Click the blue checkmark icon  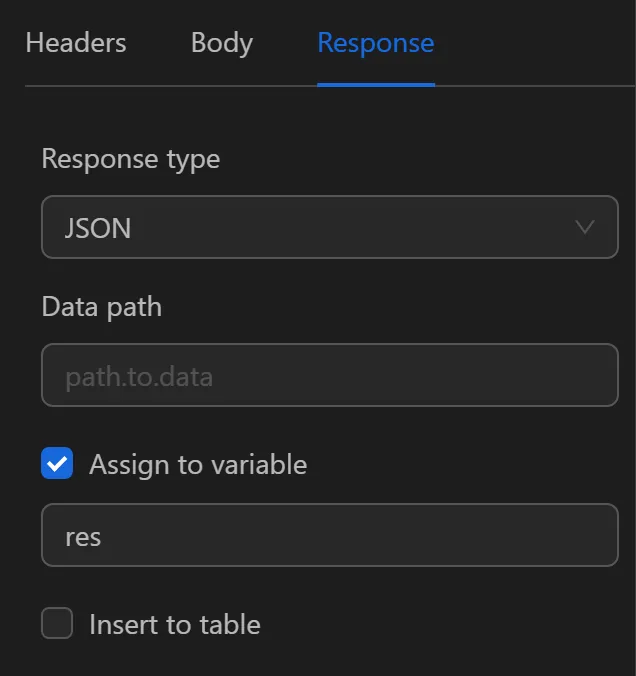57,464
